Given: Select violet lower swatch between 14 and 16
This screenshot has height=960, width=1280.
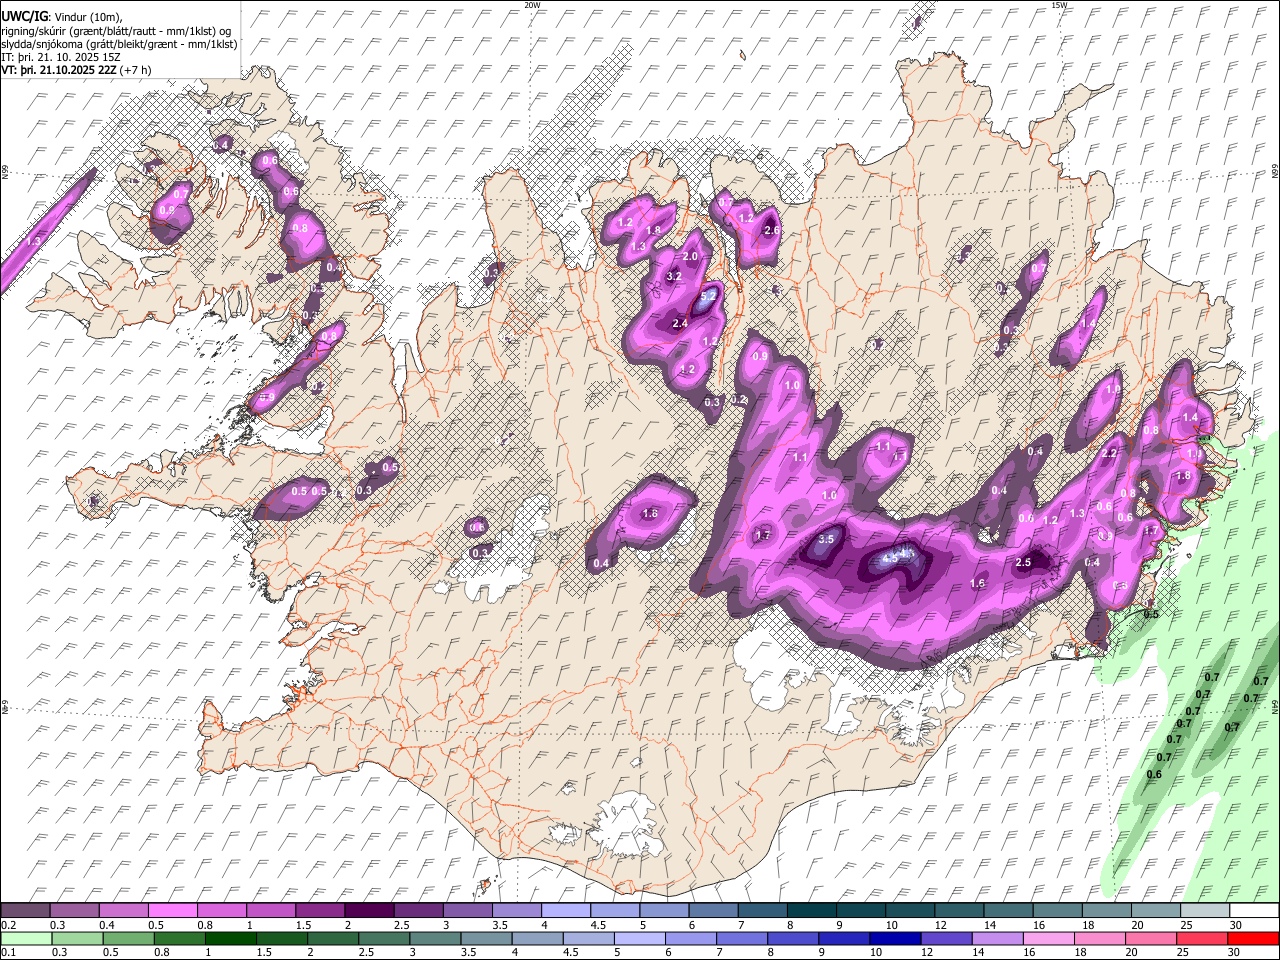Looking at the screenshot, I should [997, 938].
